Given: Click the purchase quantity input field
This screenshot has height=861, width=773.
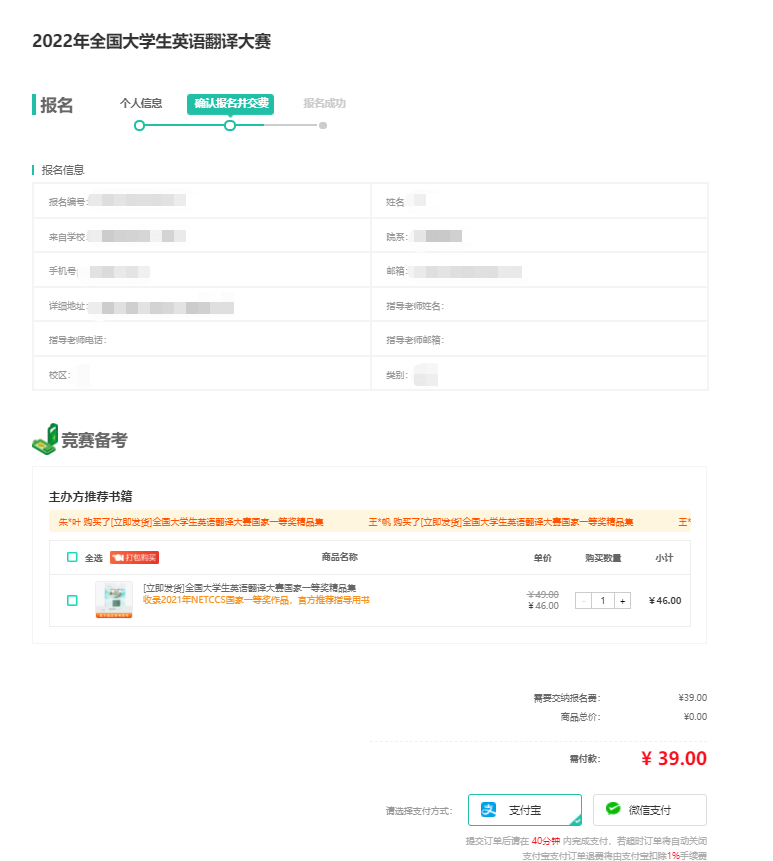Looking at the screenshot, I should coord(603,601).
